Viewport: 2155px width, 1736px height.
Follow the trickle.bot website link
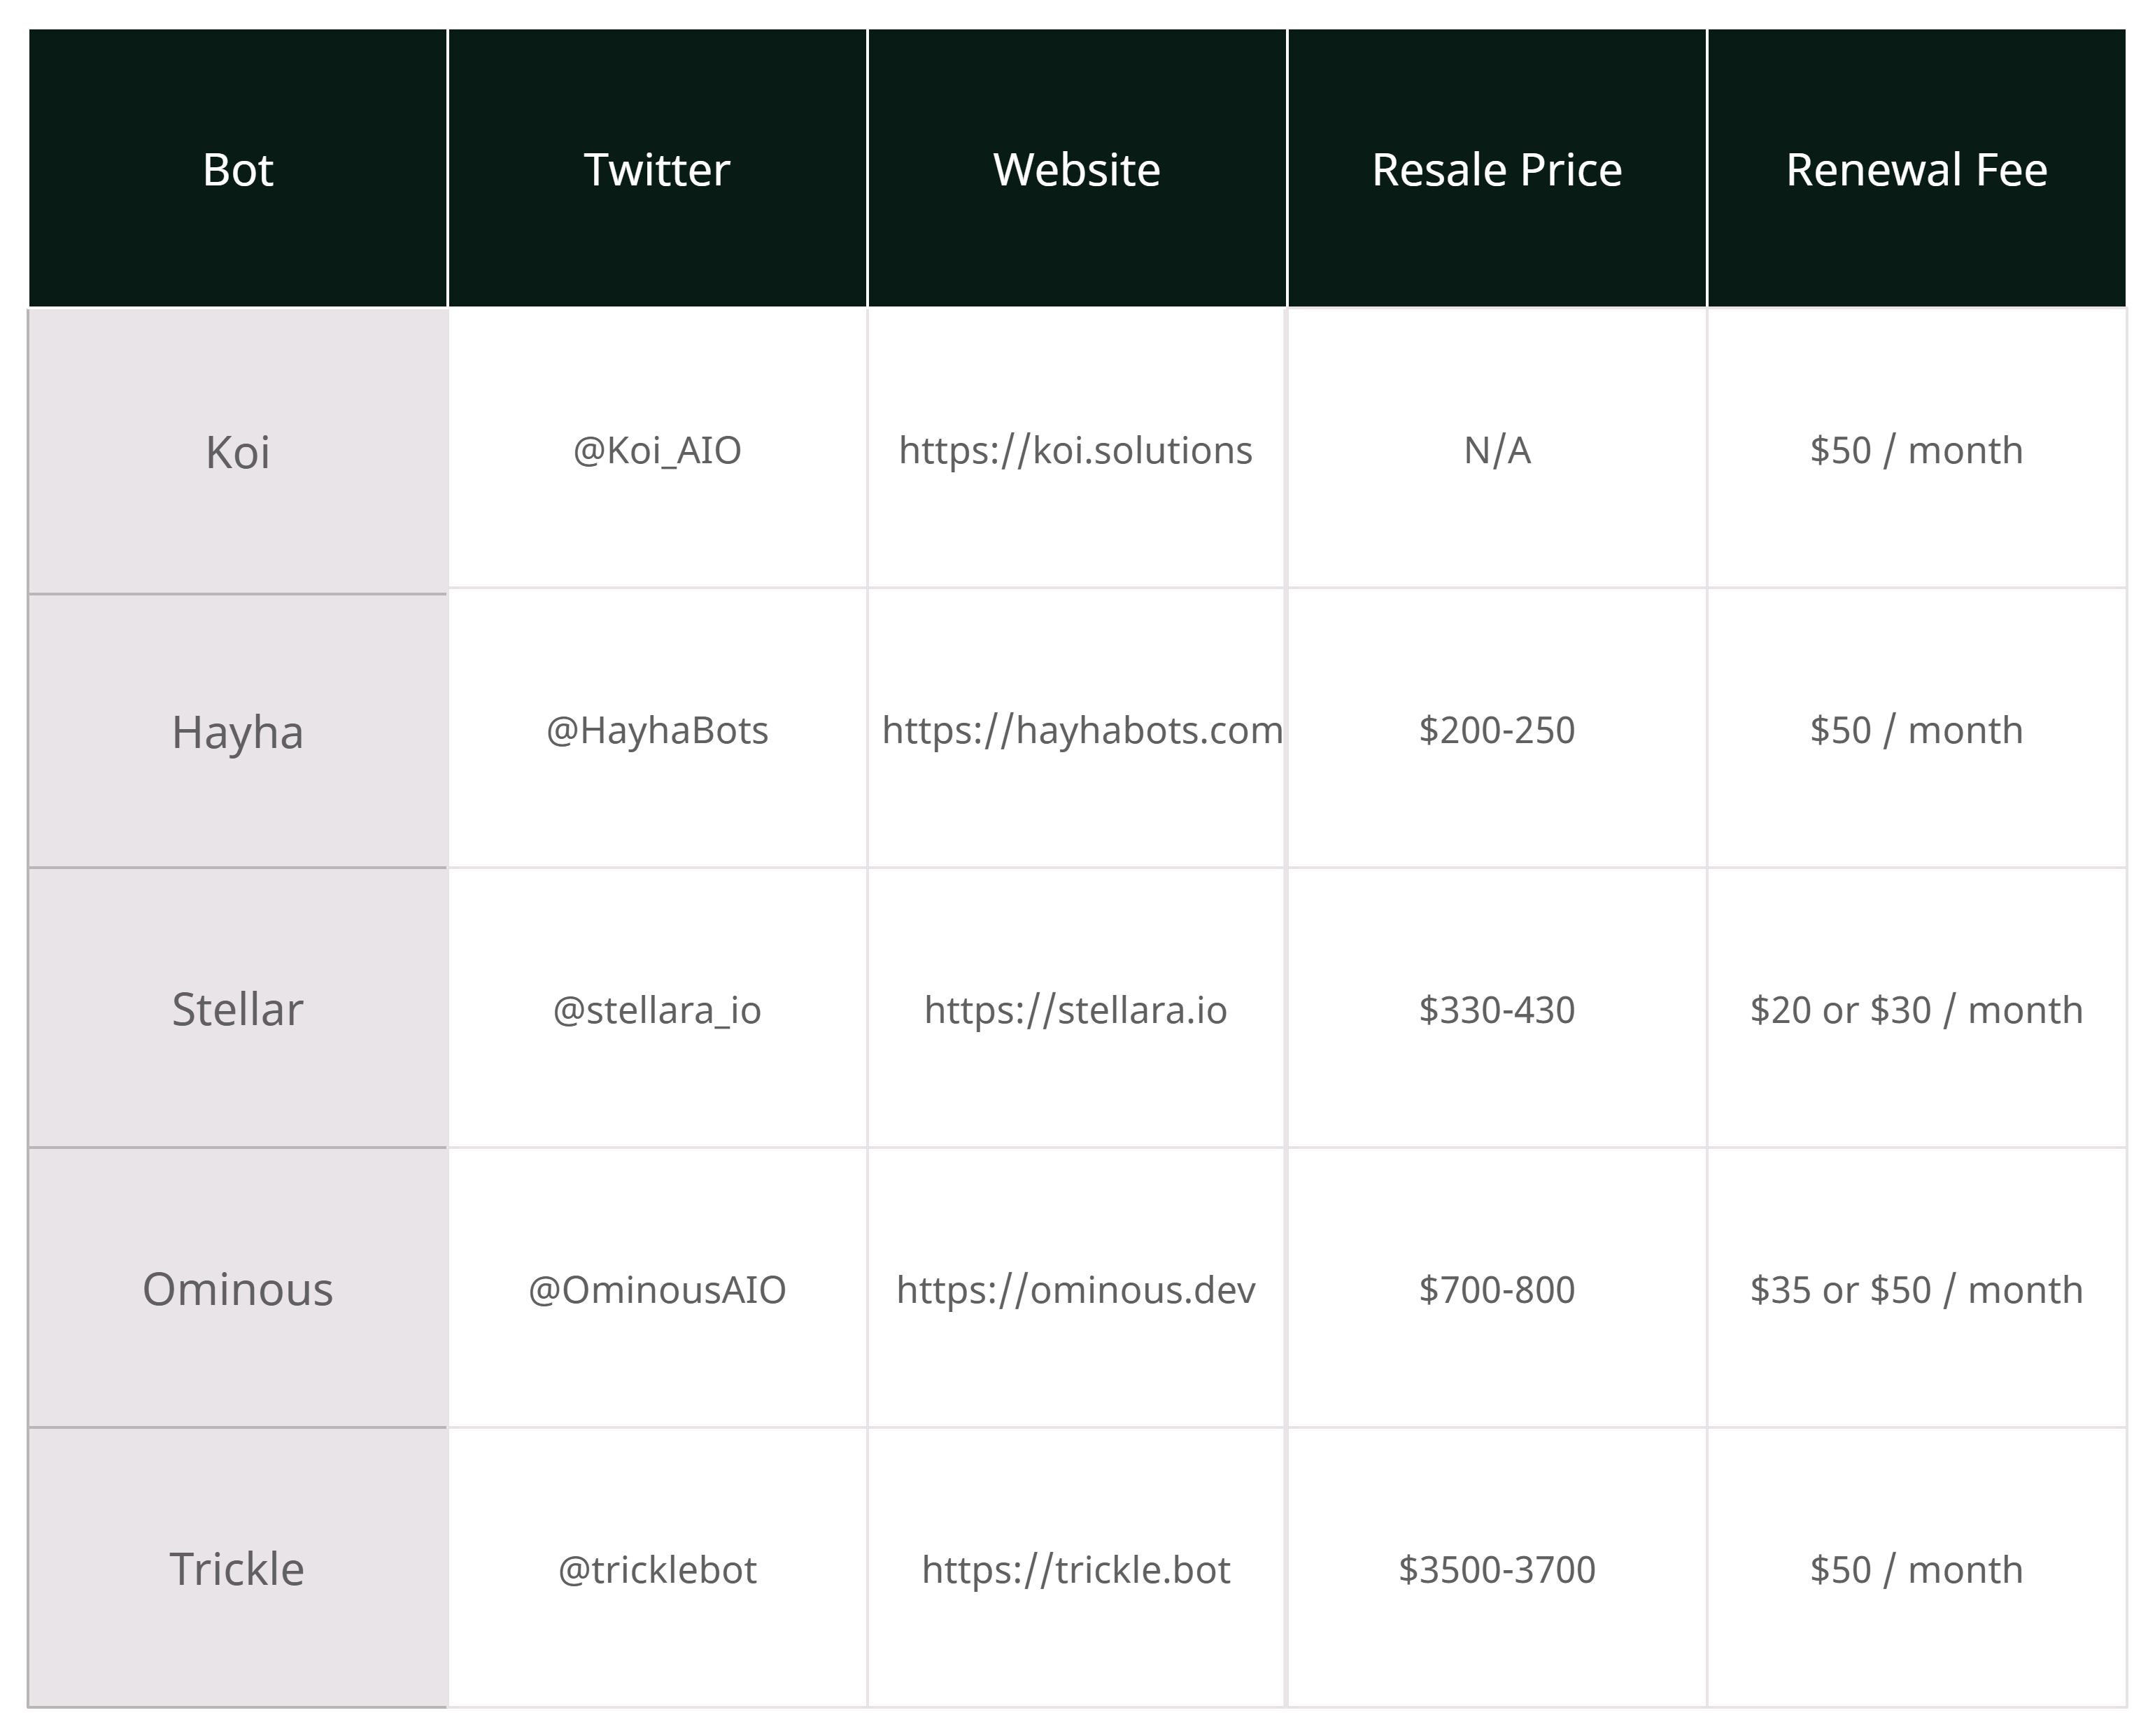coord(1075,1571)
